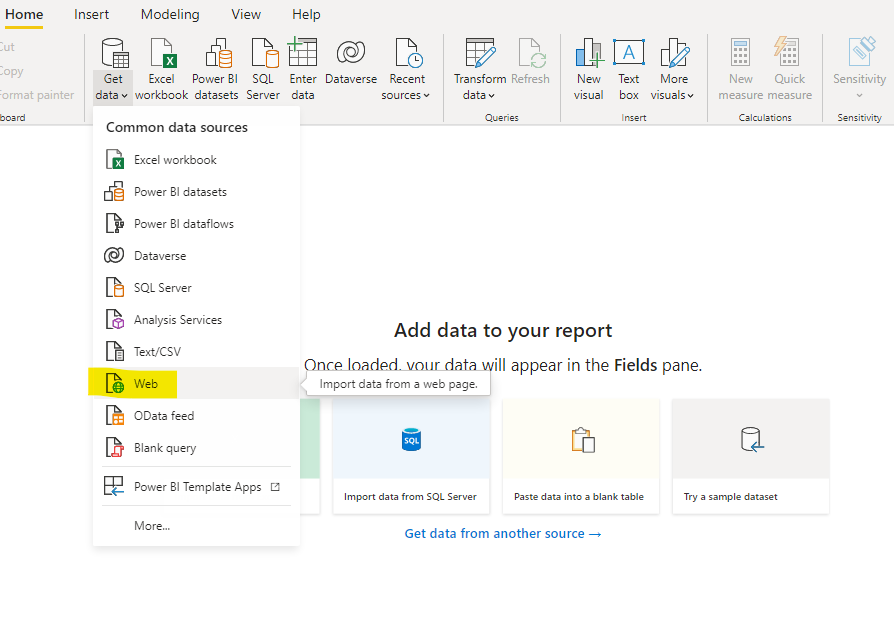
Task: Click Try a sample dataset card
Action: (x=750, y=456)
